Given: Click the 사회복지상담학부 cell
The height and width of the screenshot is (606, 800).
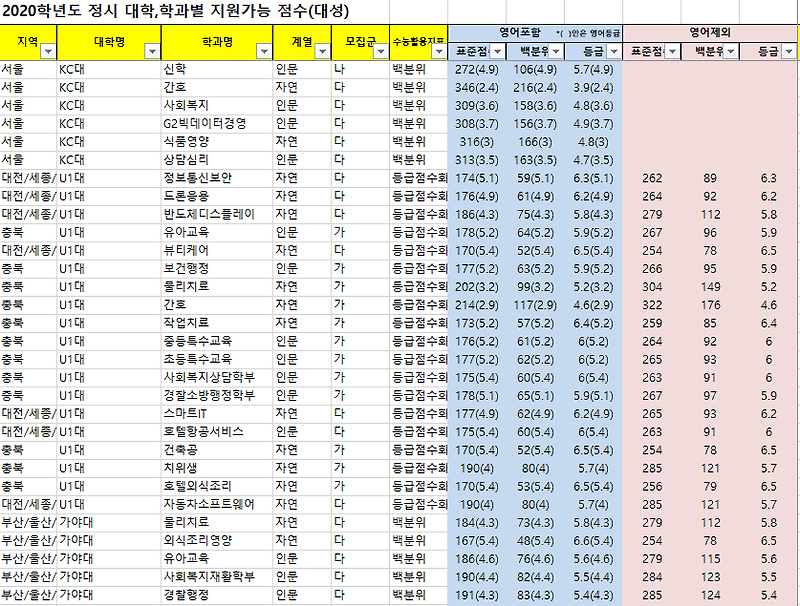Looking at the screenshot, I should coord(217,377).
